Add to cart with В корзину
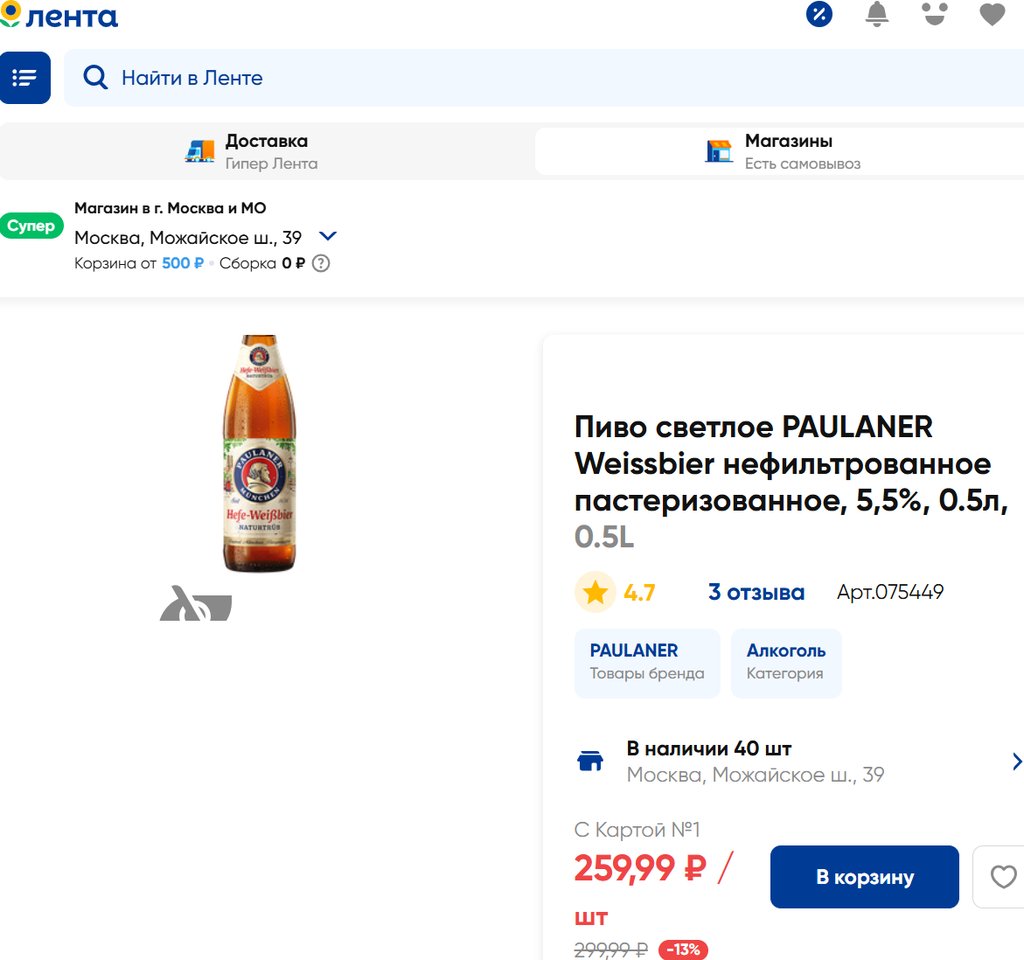Image resolution: width=1024 pixels, height=960 pixels. pyautogui.click(x=865, y=876)
